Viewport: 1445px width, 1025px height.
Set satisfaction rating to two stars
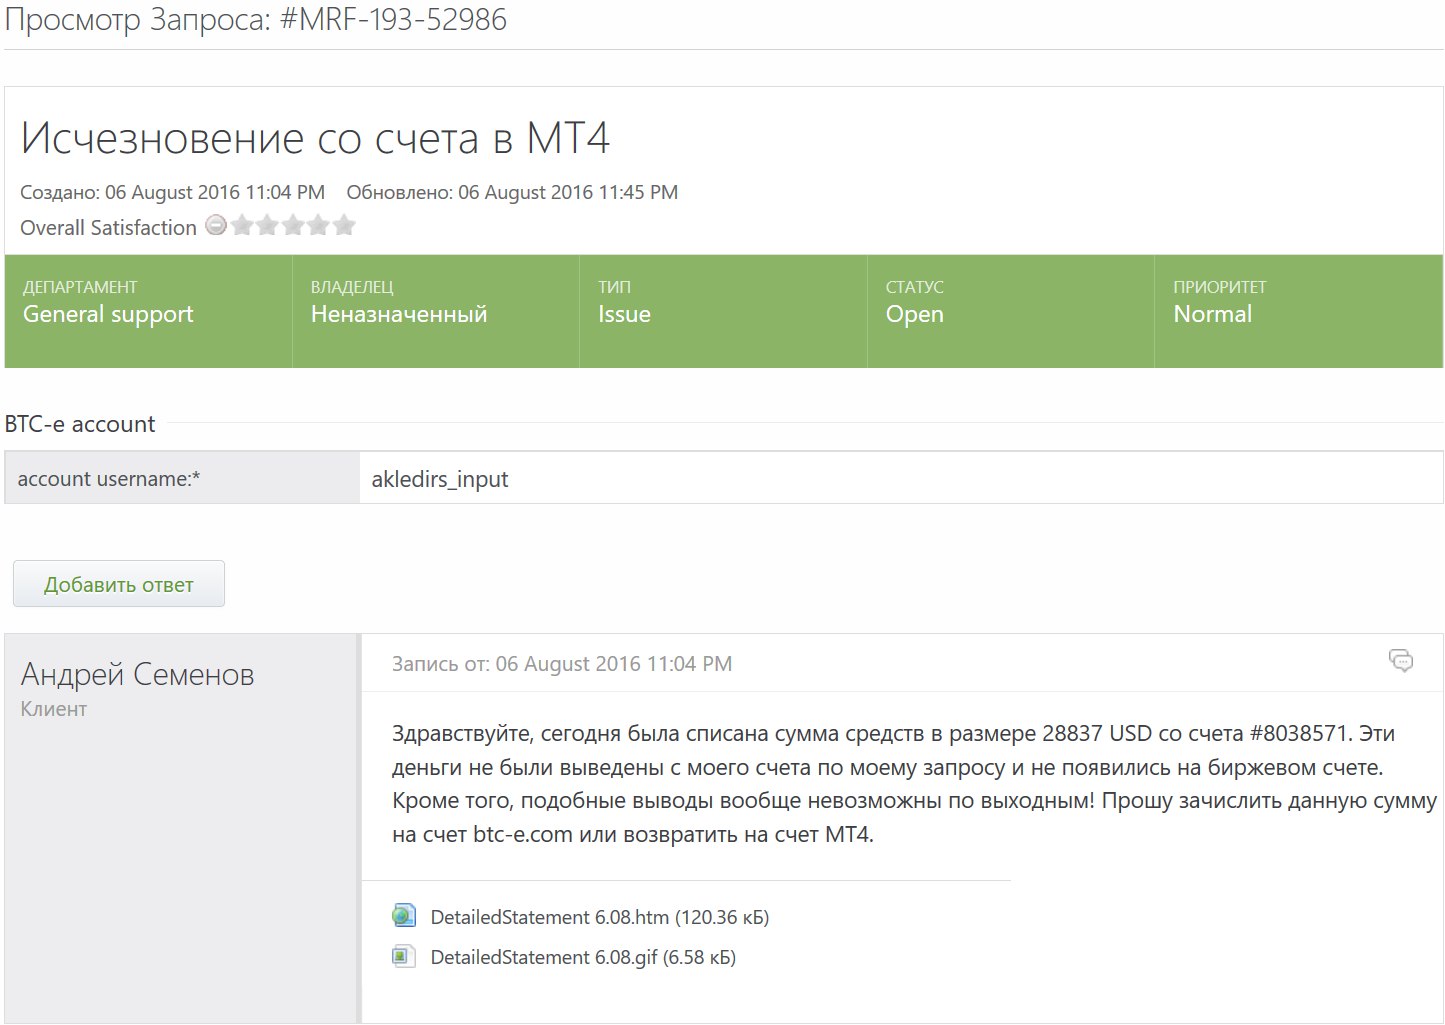(267, 225)
